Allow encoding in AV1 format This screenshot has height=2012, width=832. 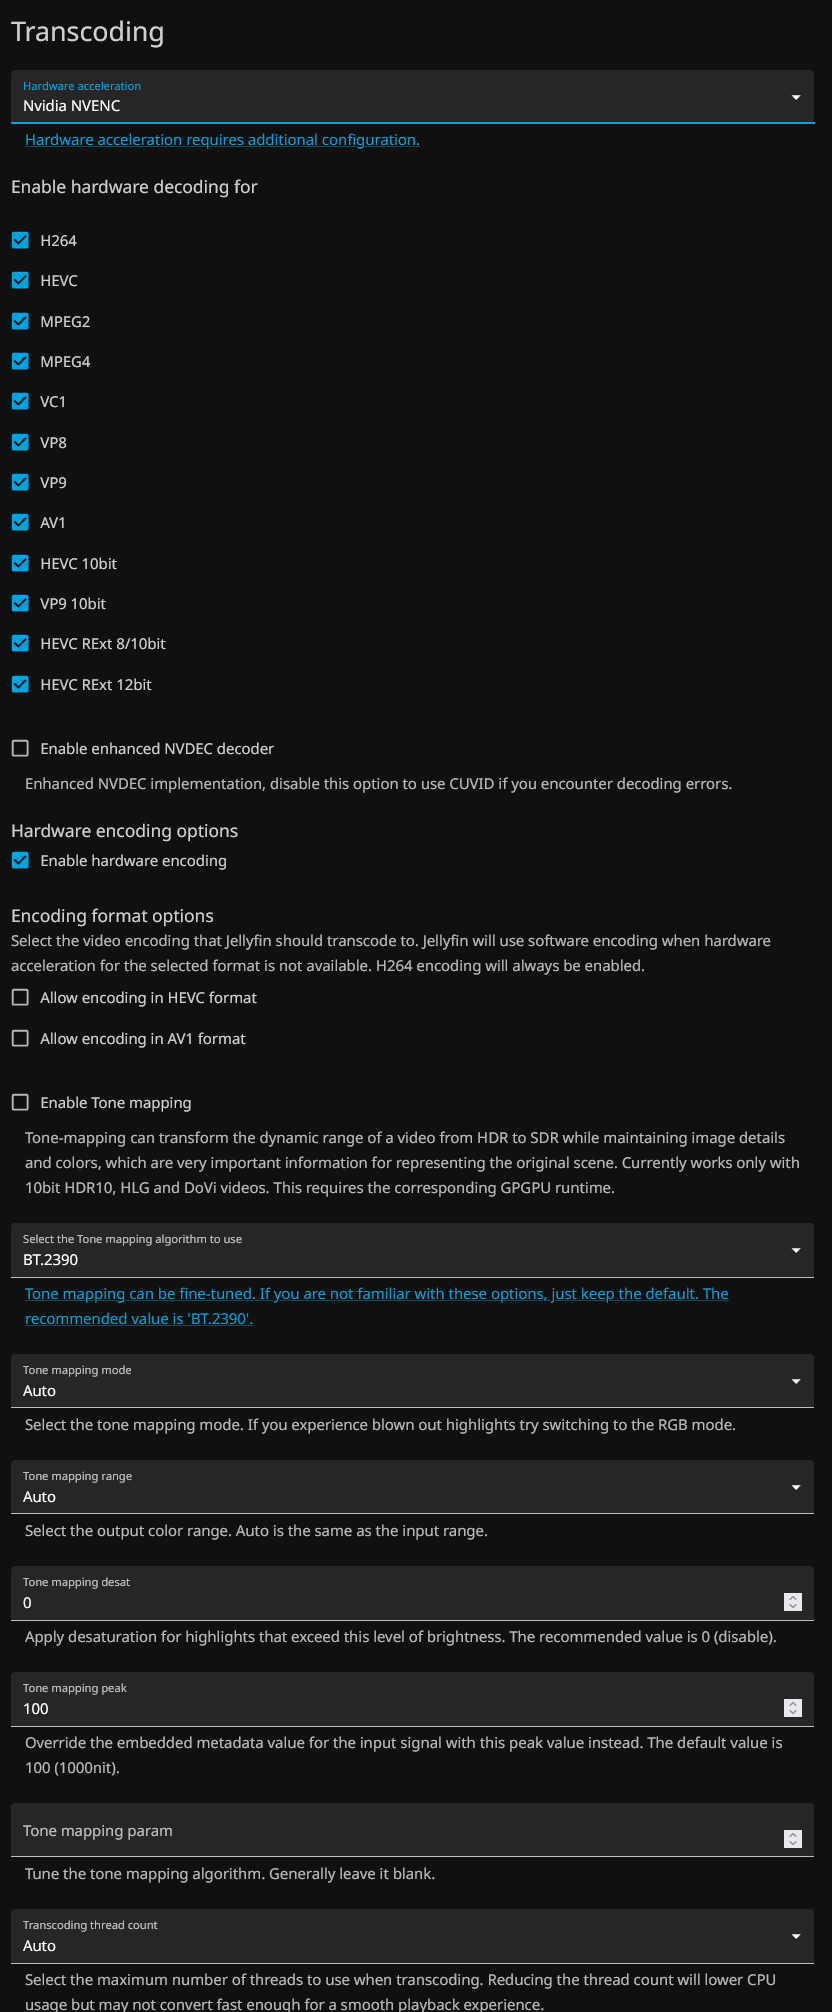20,1038
